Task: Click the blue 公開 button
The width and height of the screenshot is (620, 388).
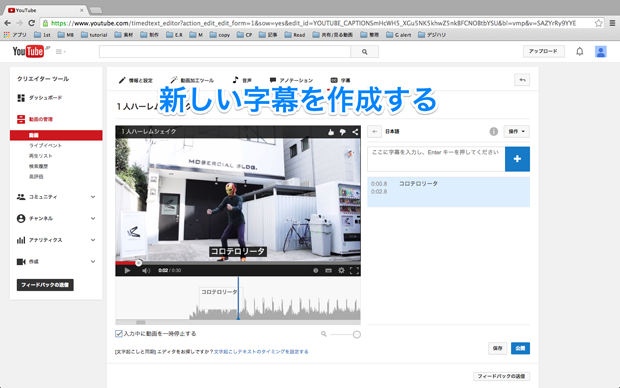Action: click(x=520, y=348)
